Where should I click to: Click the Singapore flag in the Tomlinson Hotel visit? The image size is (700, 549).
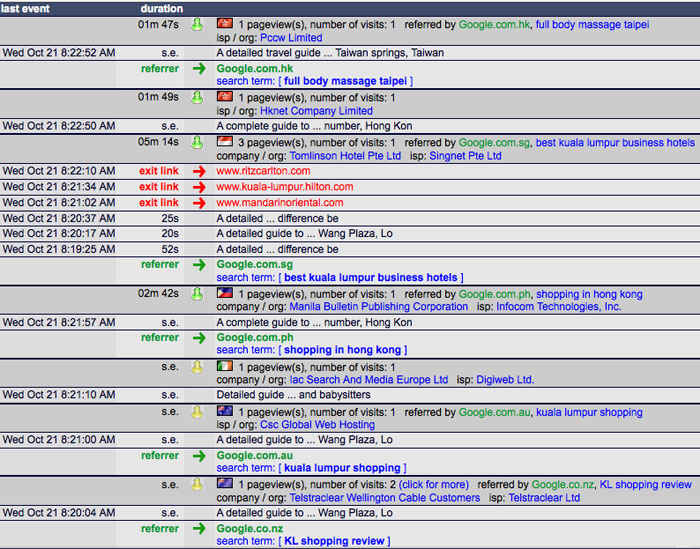(x=225, y=142)
